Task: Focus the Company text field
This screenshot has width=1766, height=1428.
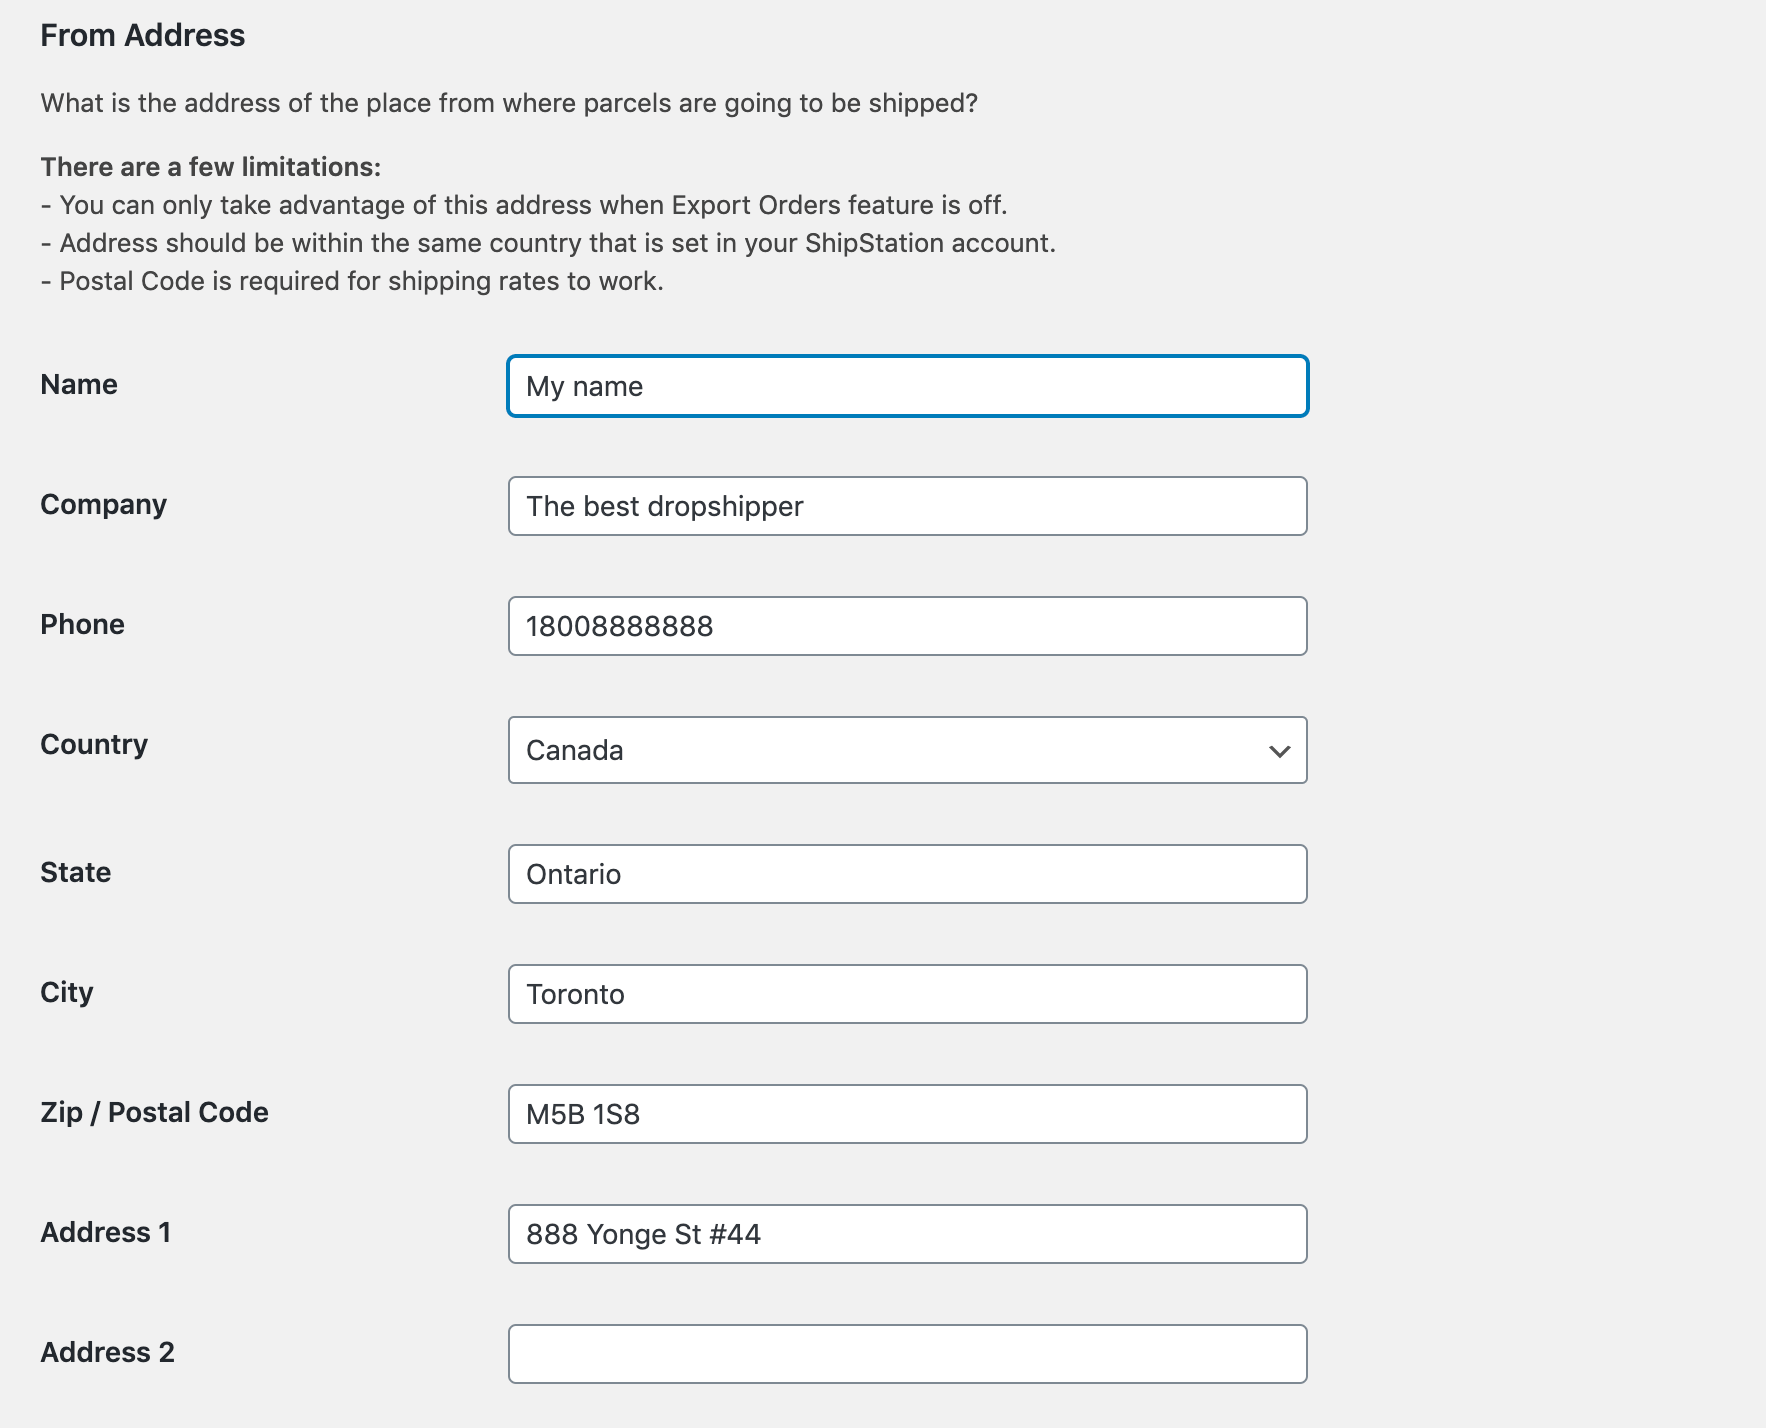Action: click(x=906, y=506)
